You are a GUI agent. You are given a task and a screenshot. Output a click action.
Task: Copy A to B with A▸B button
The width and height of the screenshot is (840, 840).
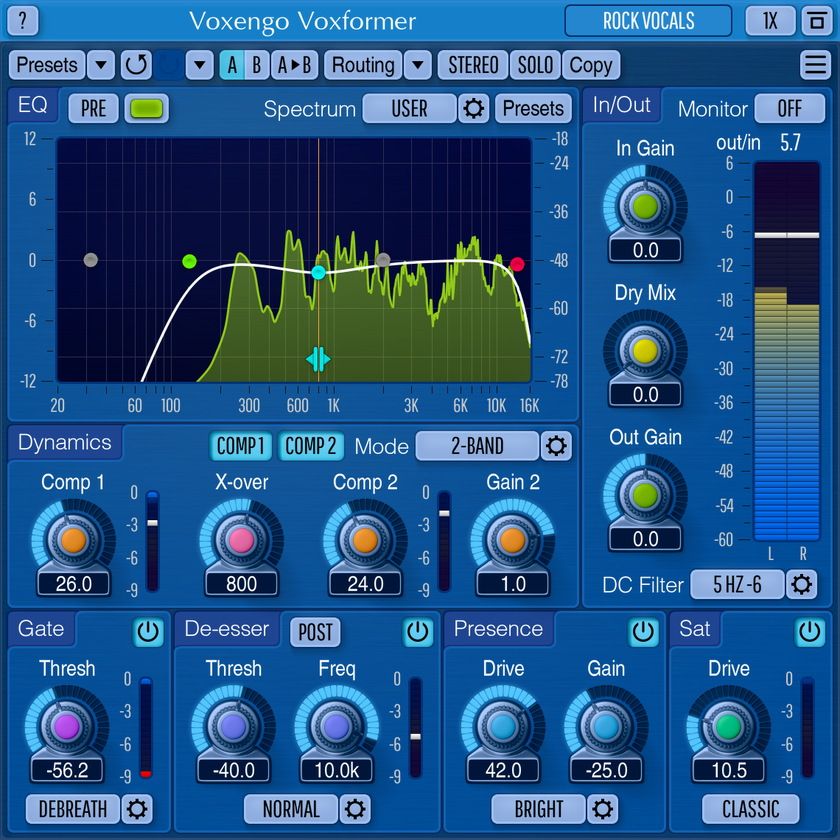click(x=295, y=65)
